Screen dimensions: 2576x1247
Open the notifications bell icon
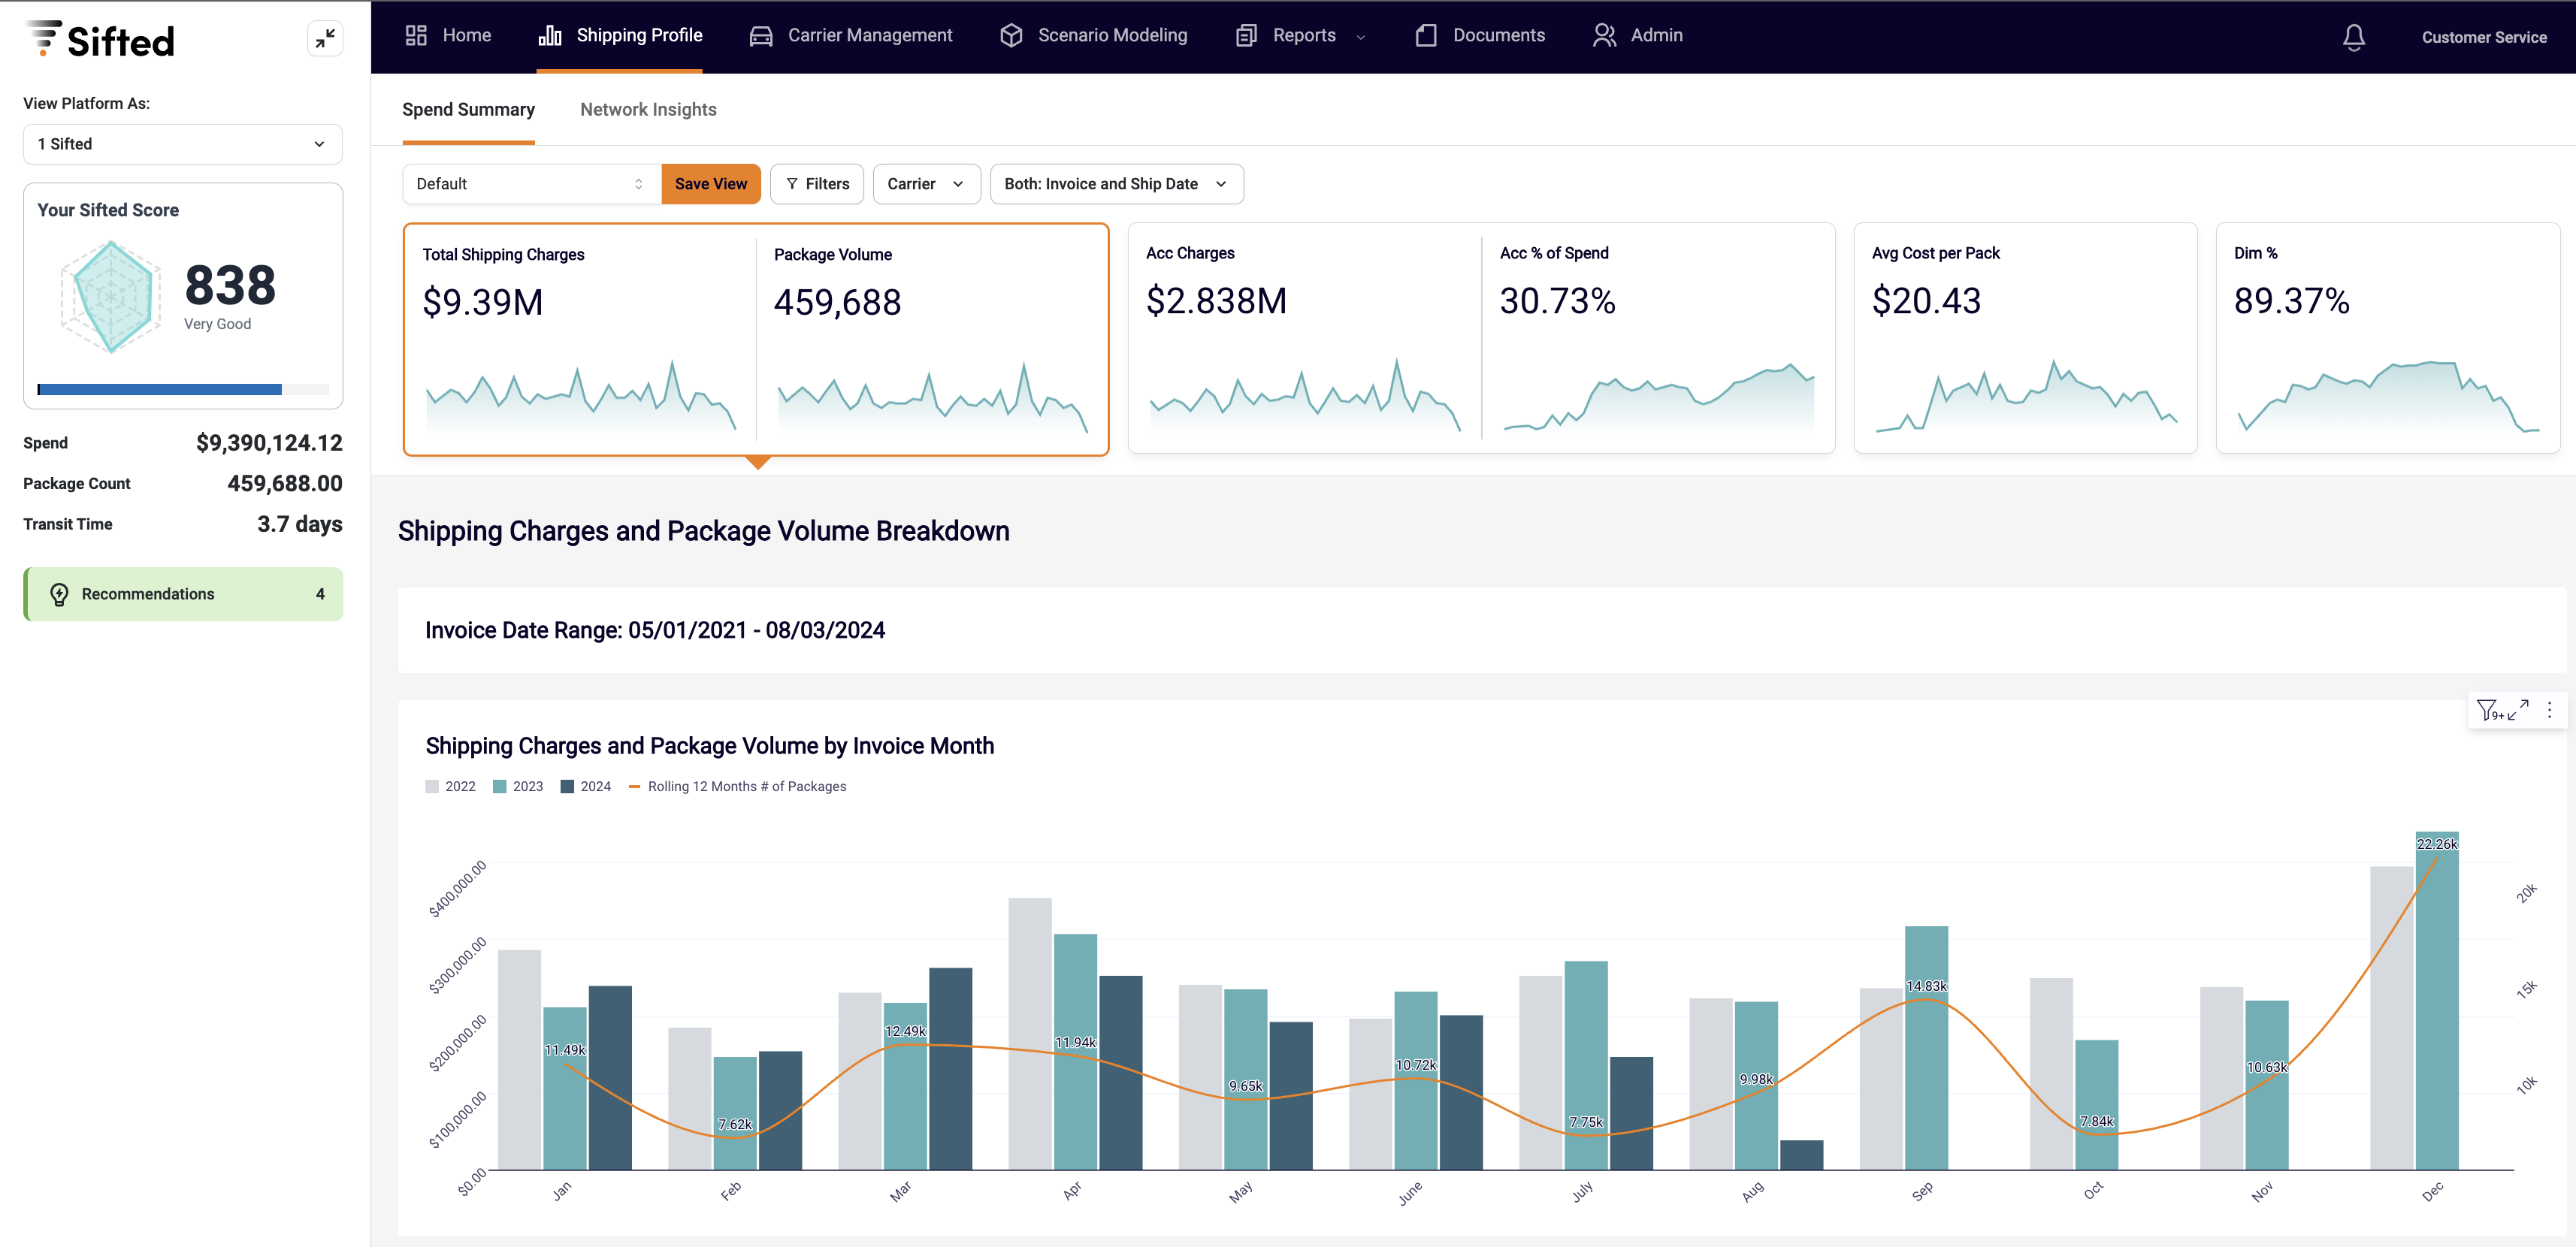(2354, 37)
